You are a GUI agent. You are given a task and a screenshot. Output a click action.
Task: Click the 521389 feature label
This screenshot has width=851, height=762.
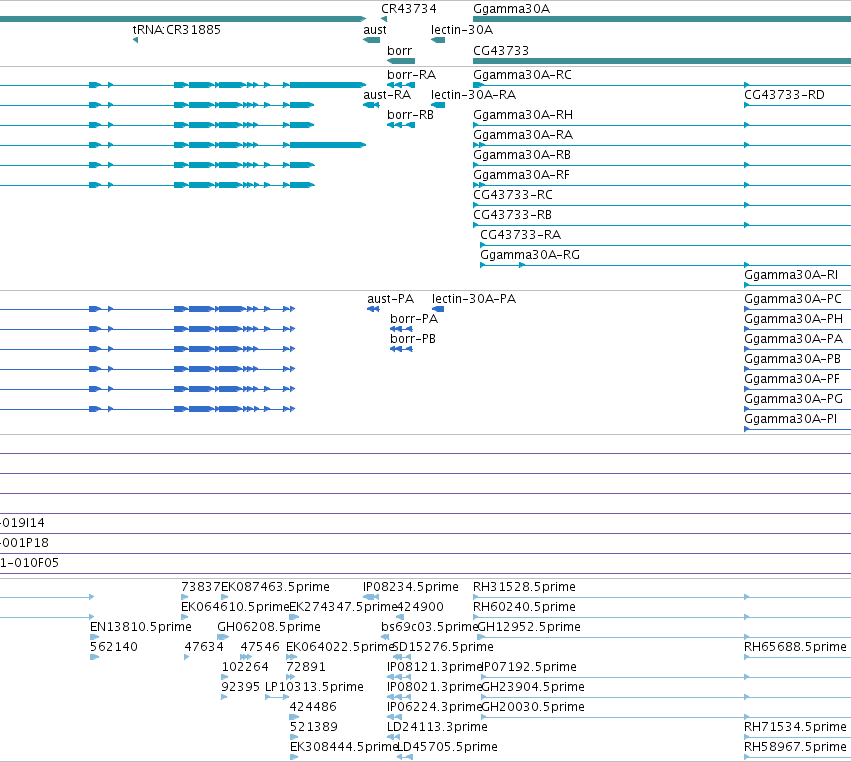(314, 727)
